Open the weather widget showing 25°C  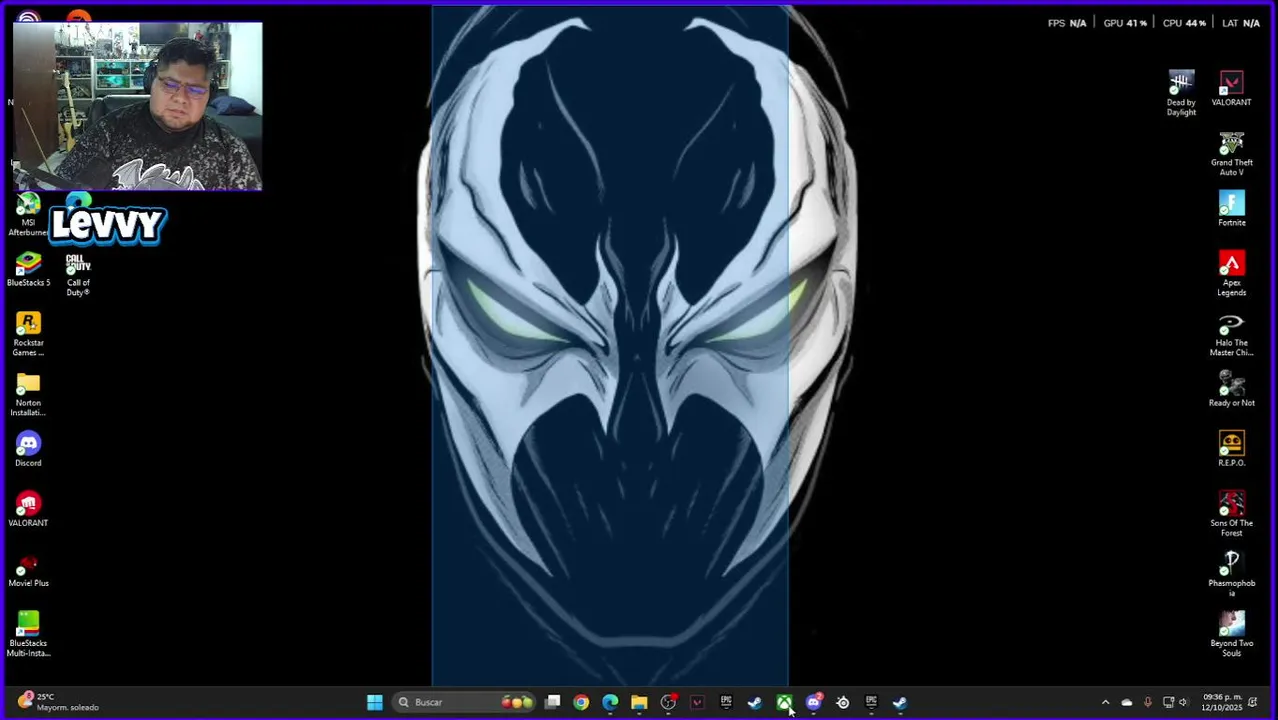[58, 702]
